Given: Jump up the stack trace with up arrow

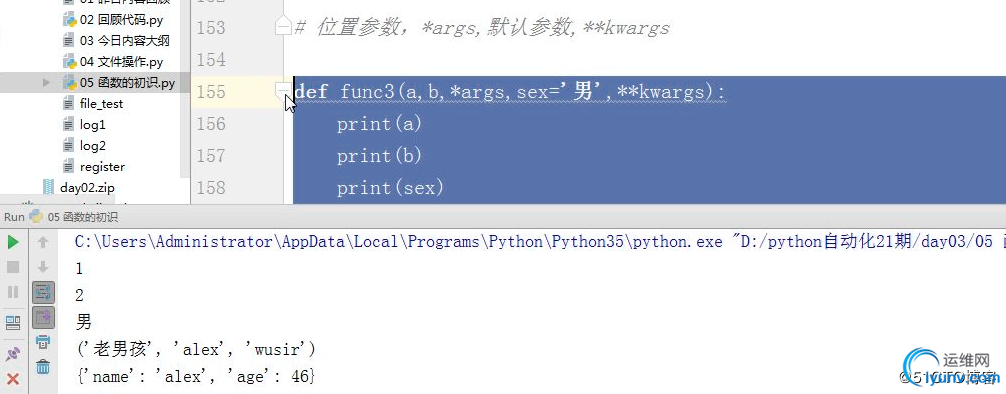Looking at the screenshot, I should click(43, 243).
